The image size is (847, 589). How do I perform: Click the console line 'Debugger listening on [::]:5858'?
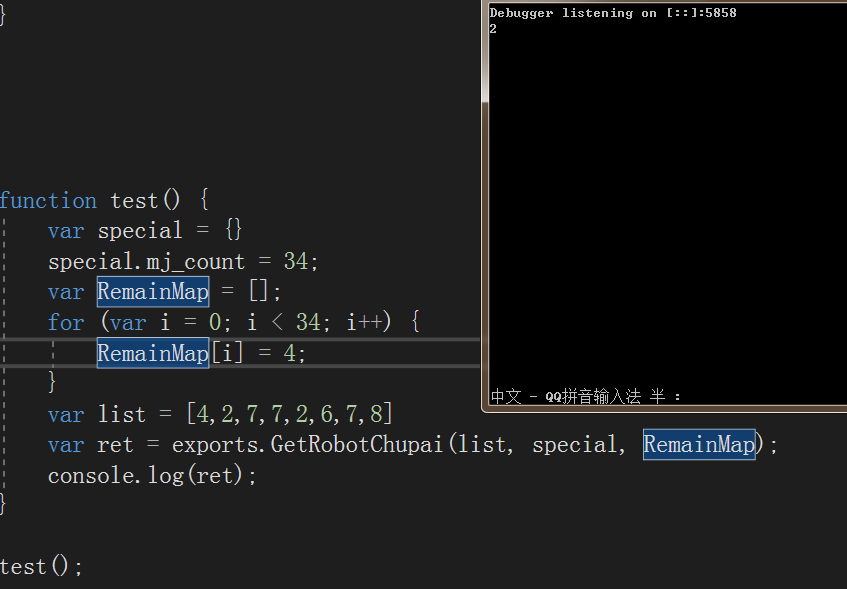613,13
